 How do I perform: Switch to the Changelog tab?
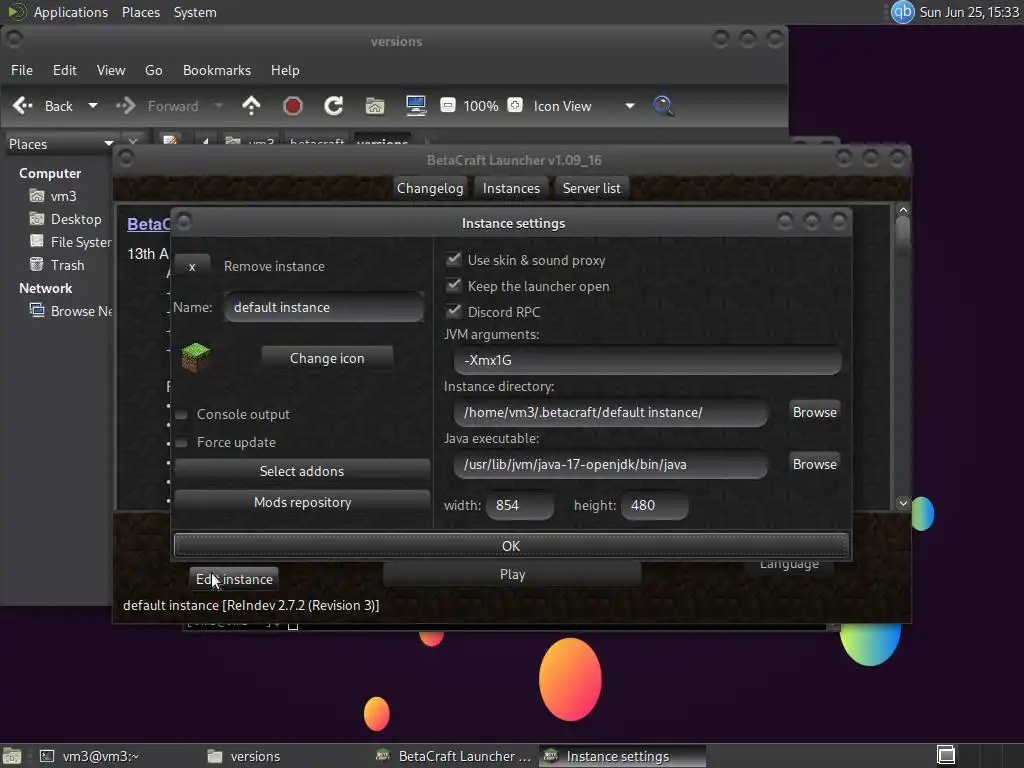click(x=430, y=188)
